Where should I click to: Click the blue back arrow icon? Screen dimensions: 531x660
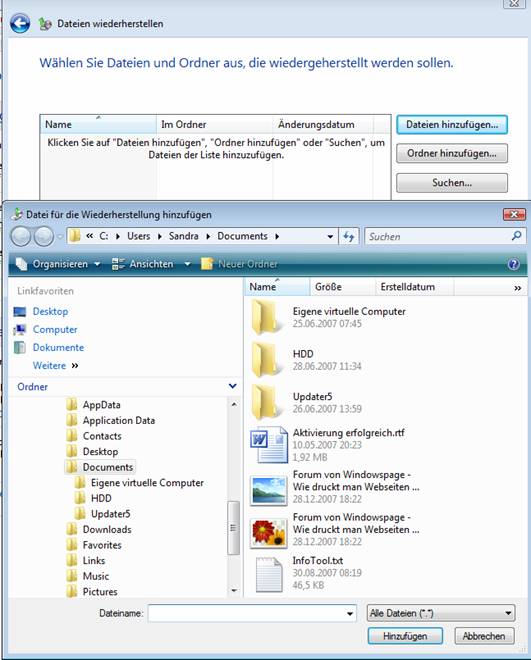[x=20, y=24]
